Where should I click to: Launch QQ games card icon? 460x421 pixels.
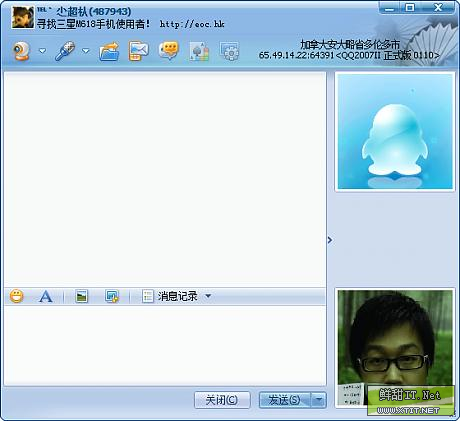click(199, 52)
